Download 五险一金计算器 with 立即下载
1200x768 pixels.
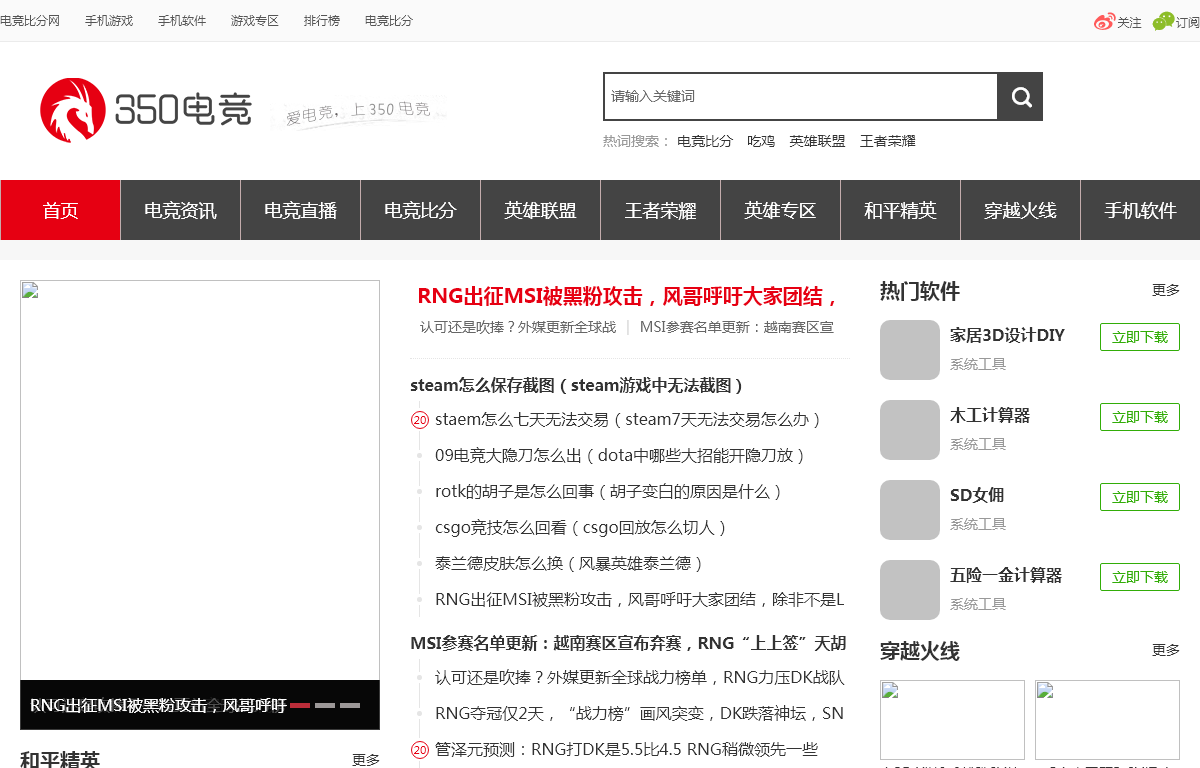(1140, 577)
